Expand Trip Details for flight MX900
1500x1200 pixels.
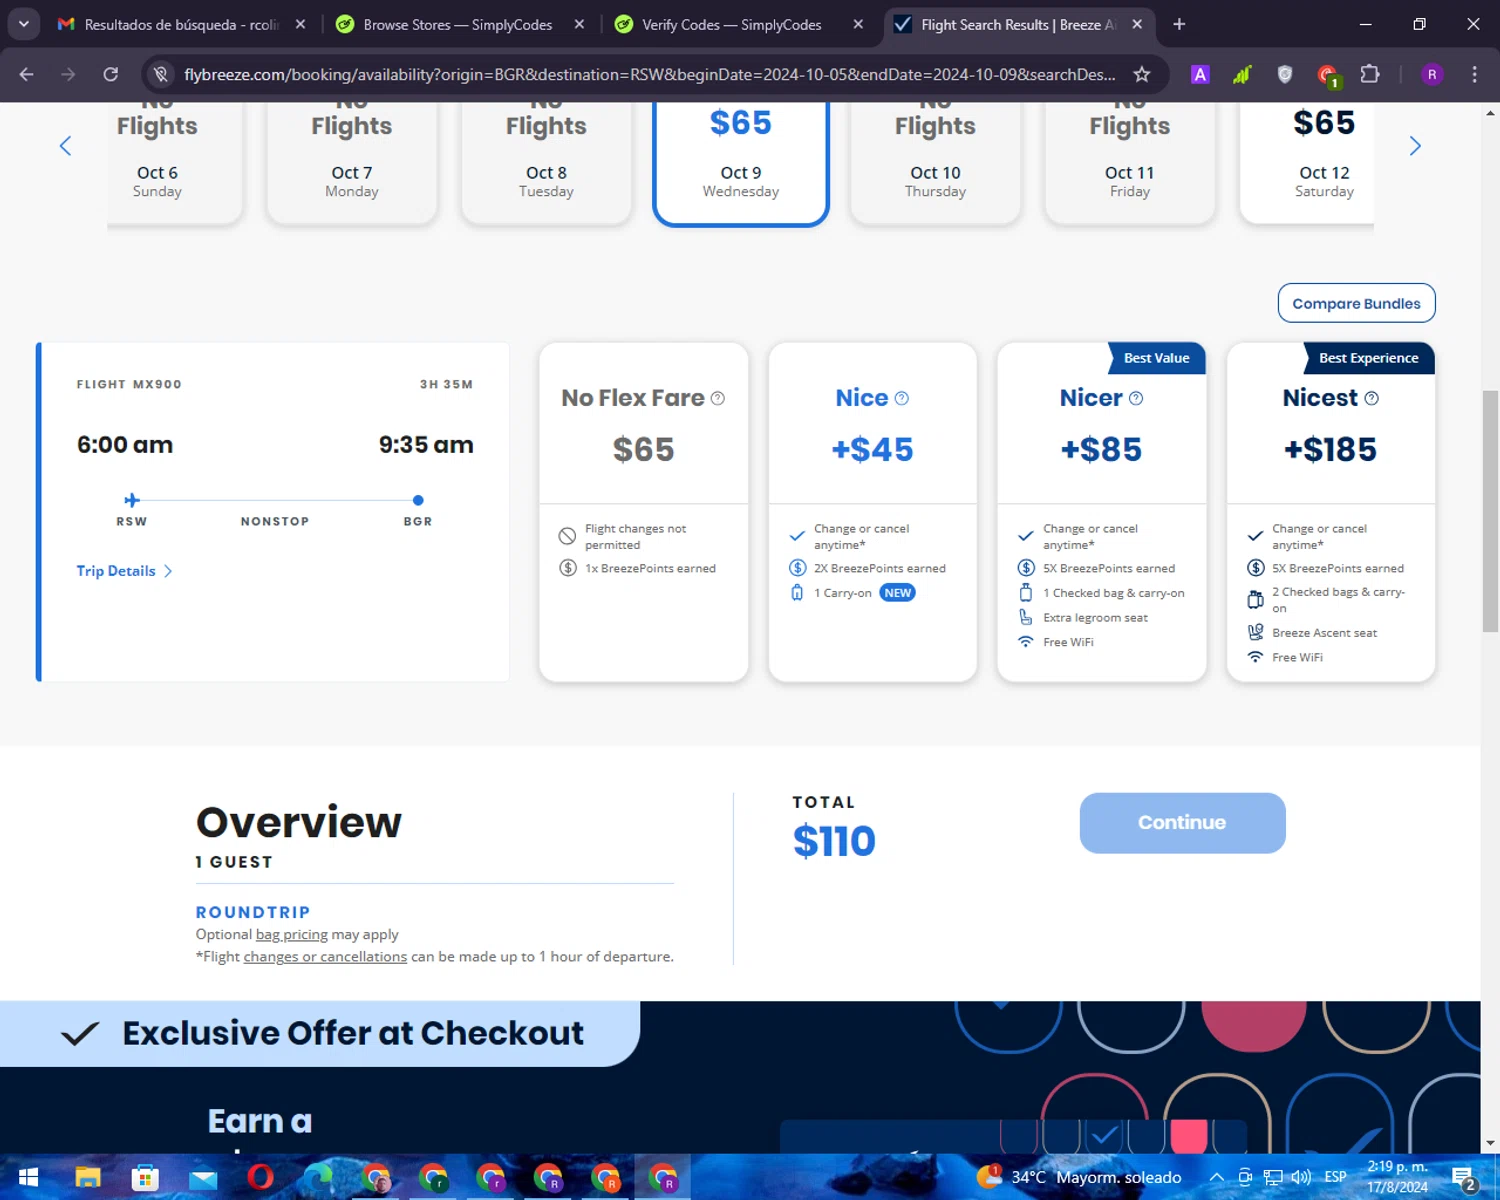pos(124,571)
